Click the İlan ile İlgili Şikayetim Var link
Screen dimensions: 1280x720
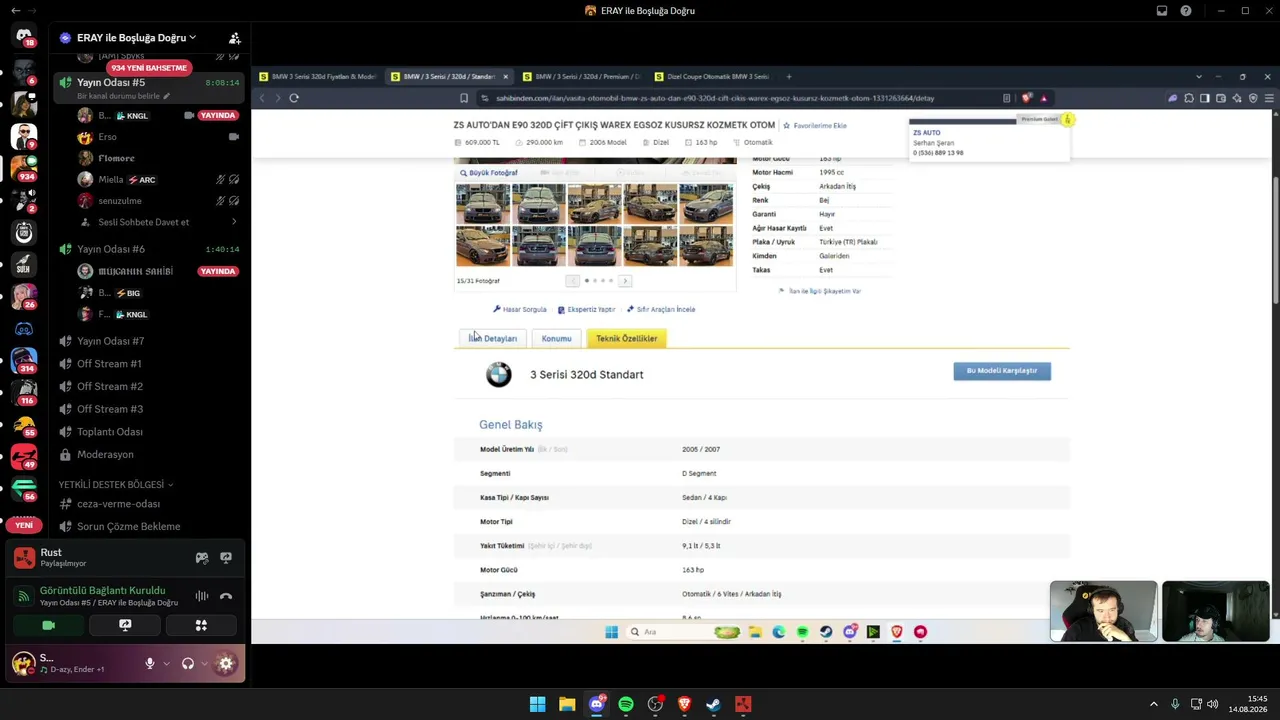(824, 291)
